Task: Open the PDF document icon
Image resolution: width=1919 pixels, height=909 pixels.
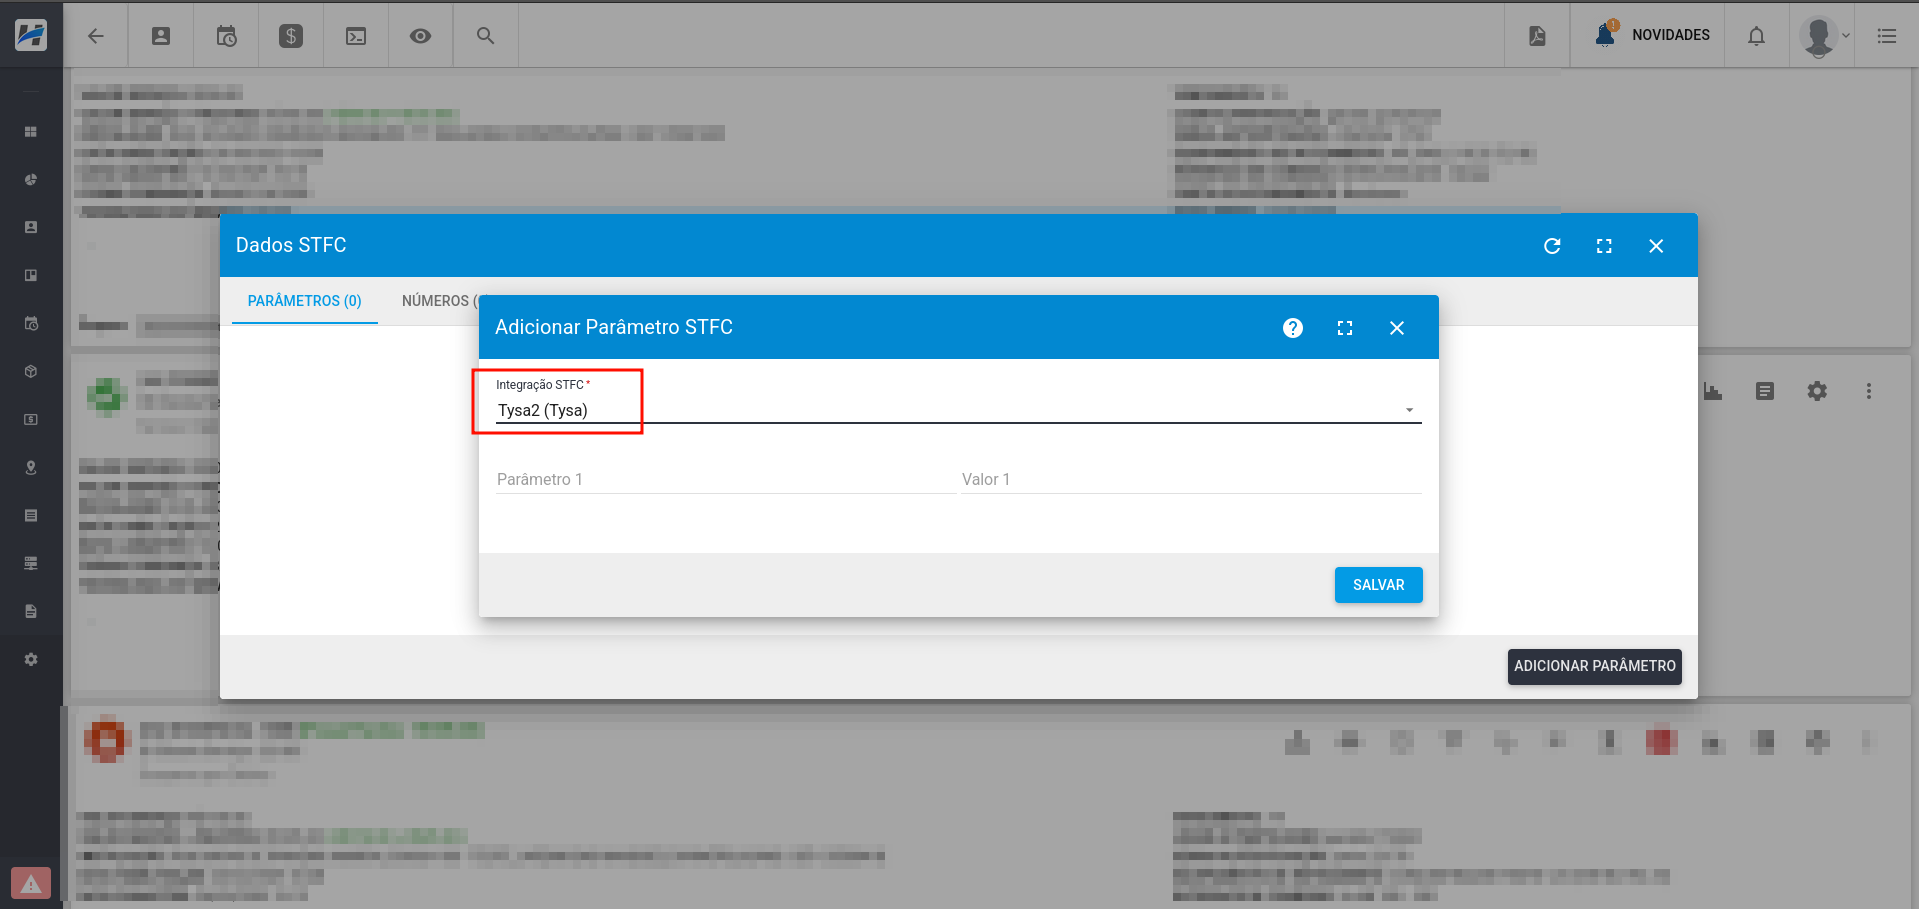Action: 1537,36
